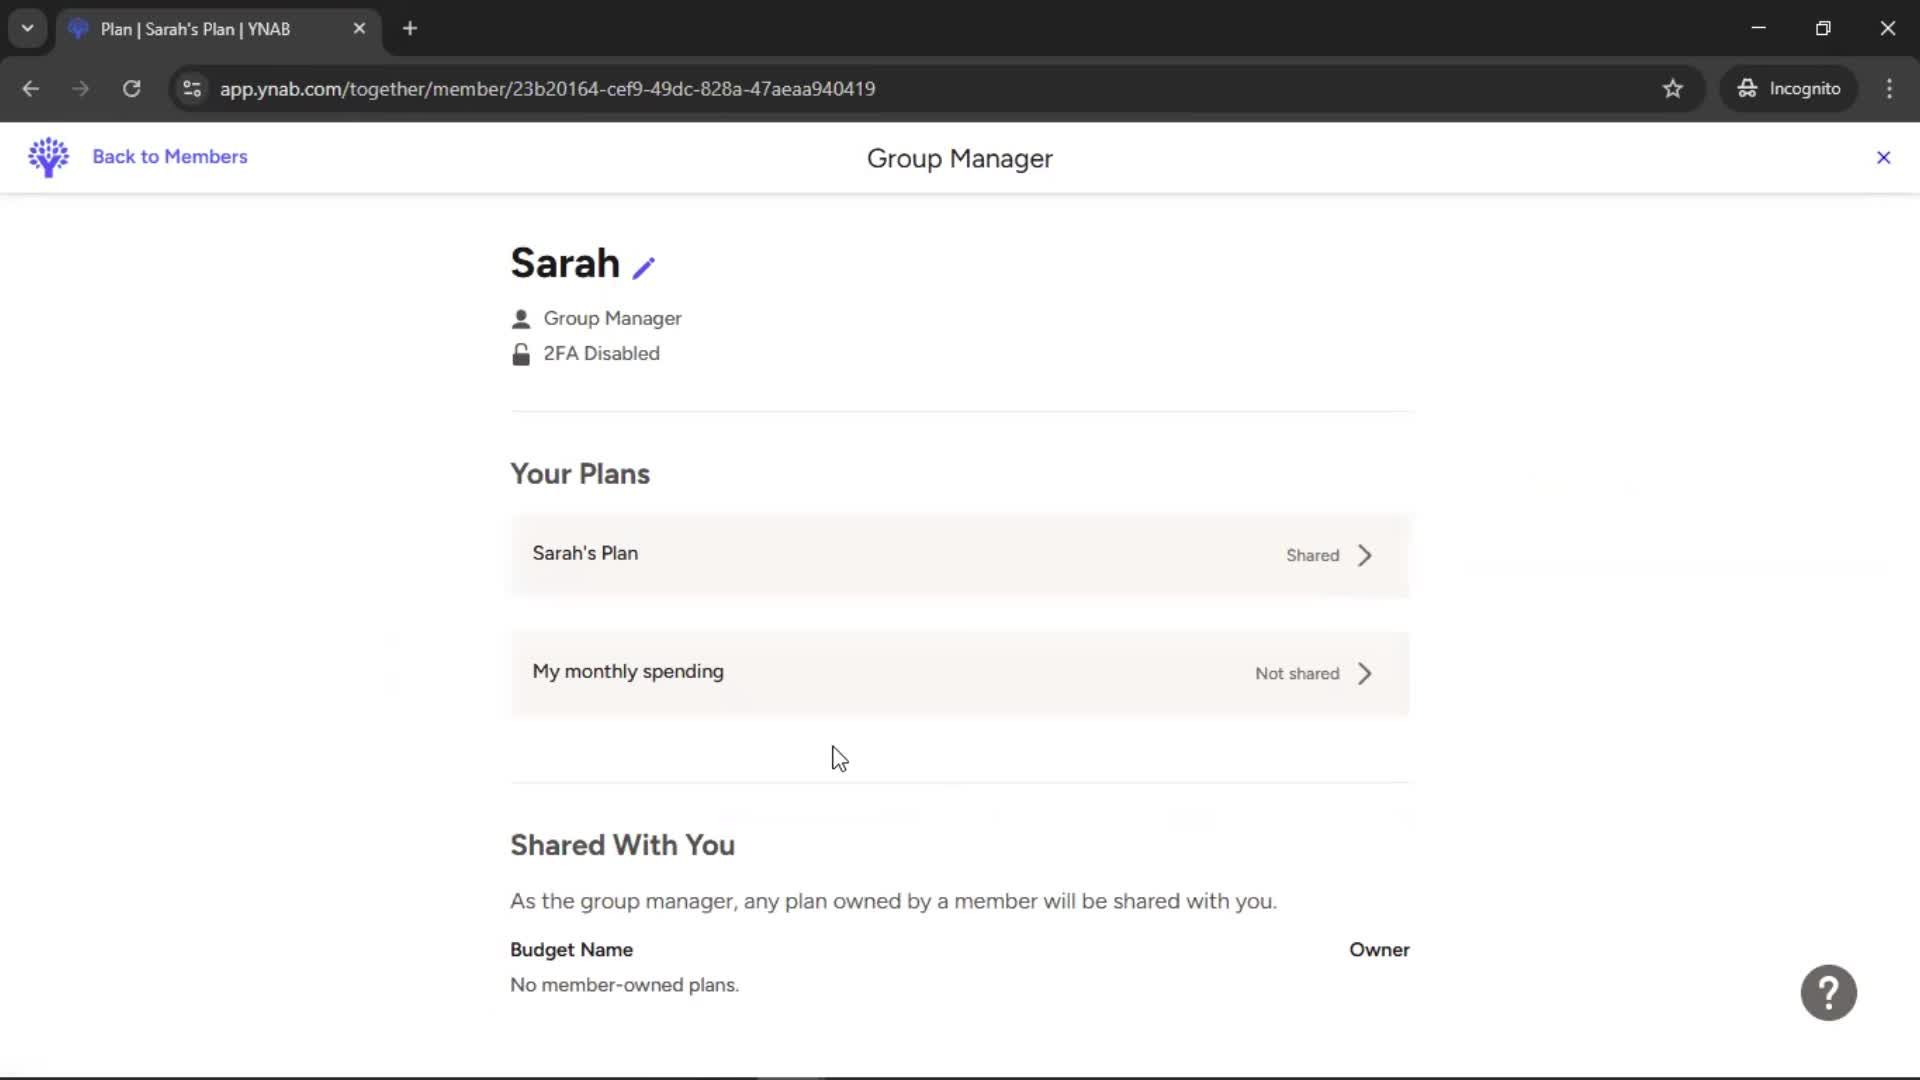Image resolution: width=1920 pixels, height=1080 pixels.
Task: Open the Chrome three-dot menu
Action: tap(1889, 89)
